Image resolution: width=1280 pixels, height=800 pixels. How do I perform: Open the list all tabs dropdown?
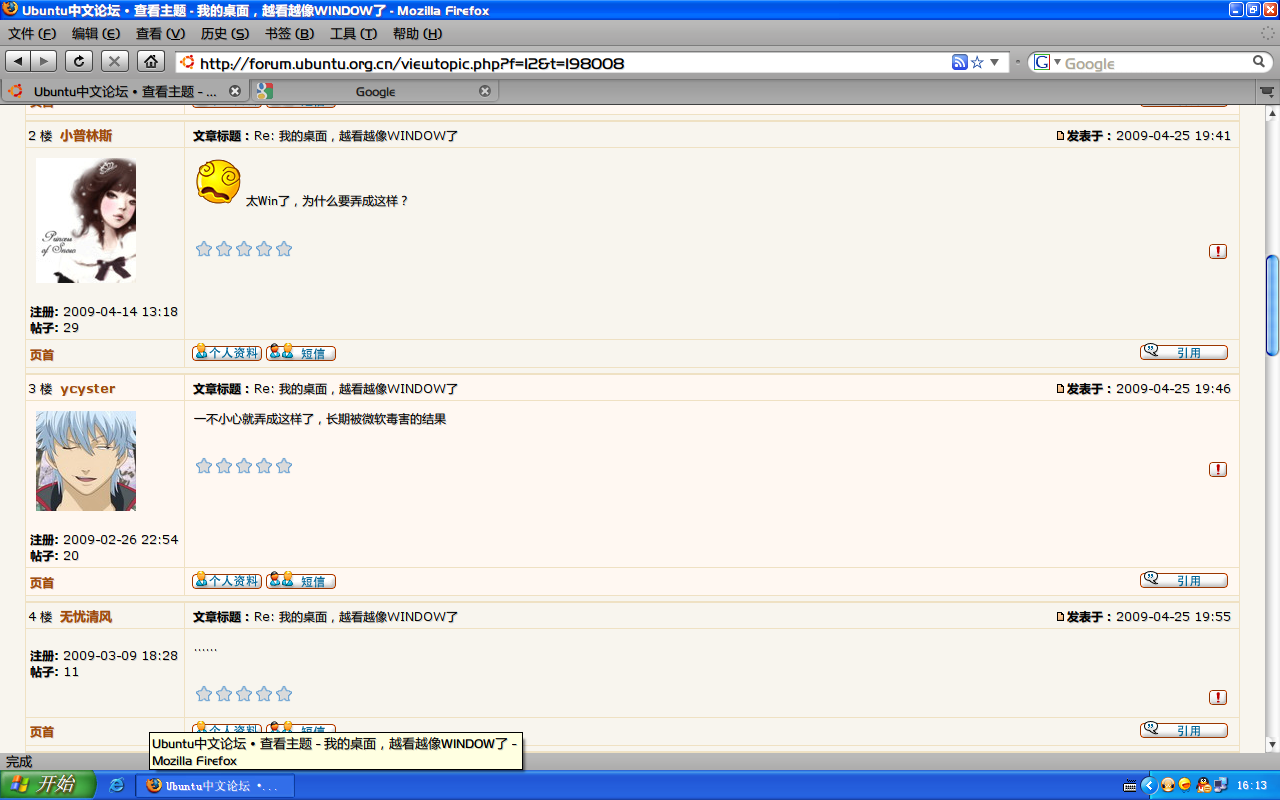pos(1268,91)
